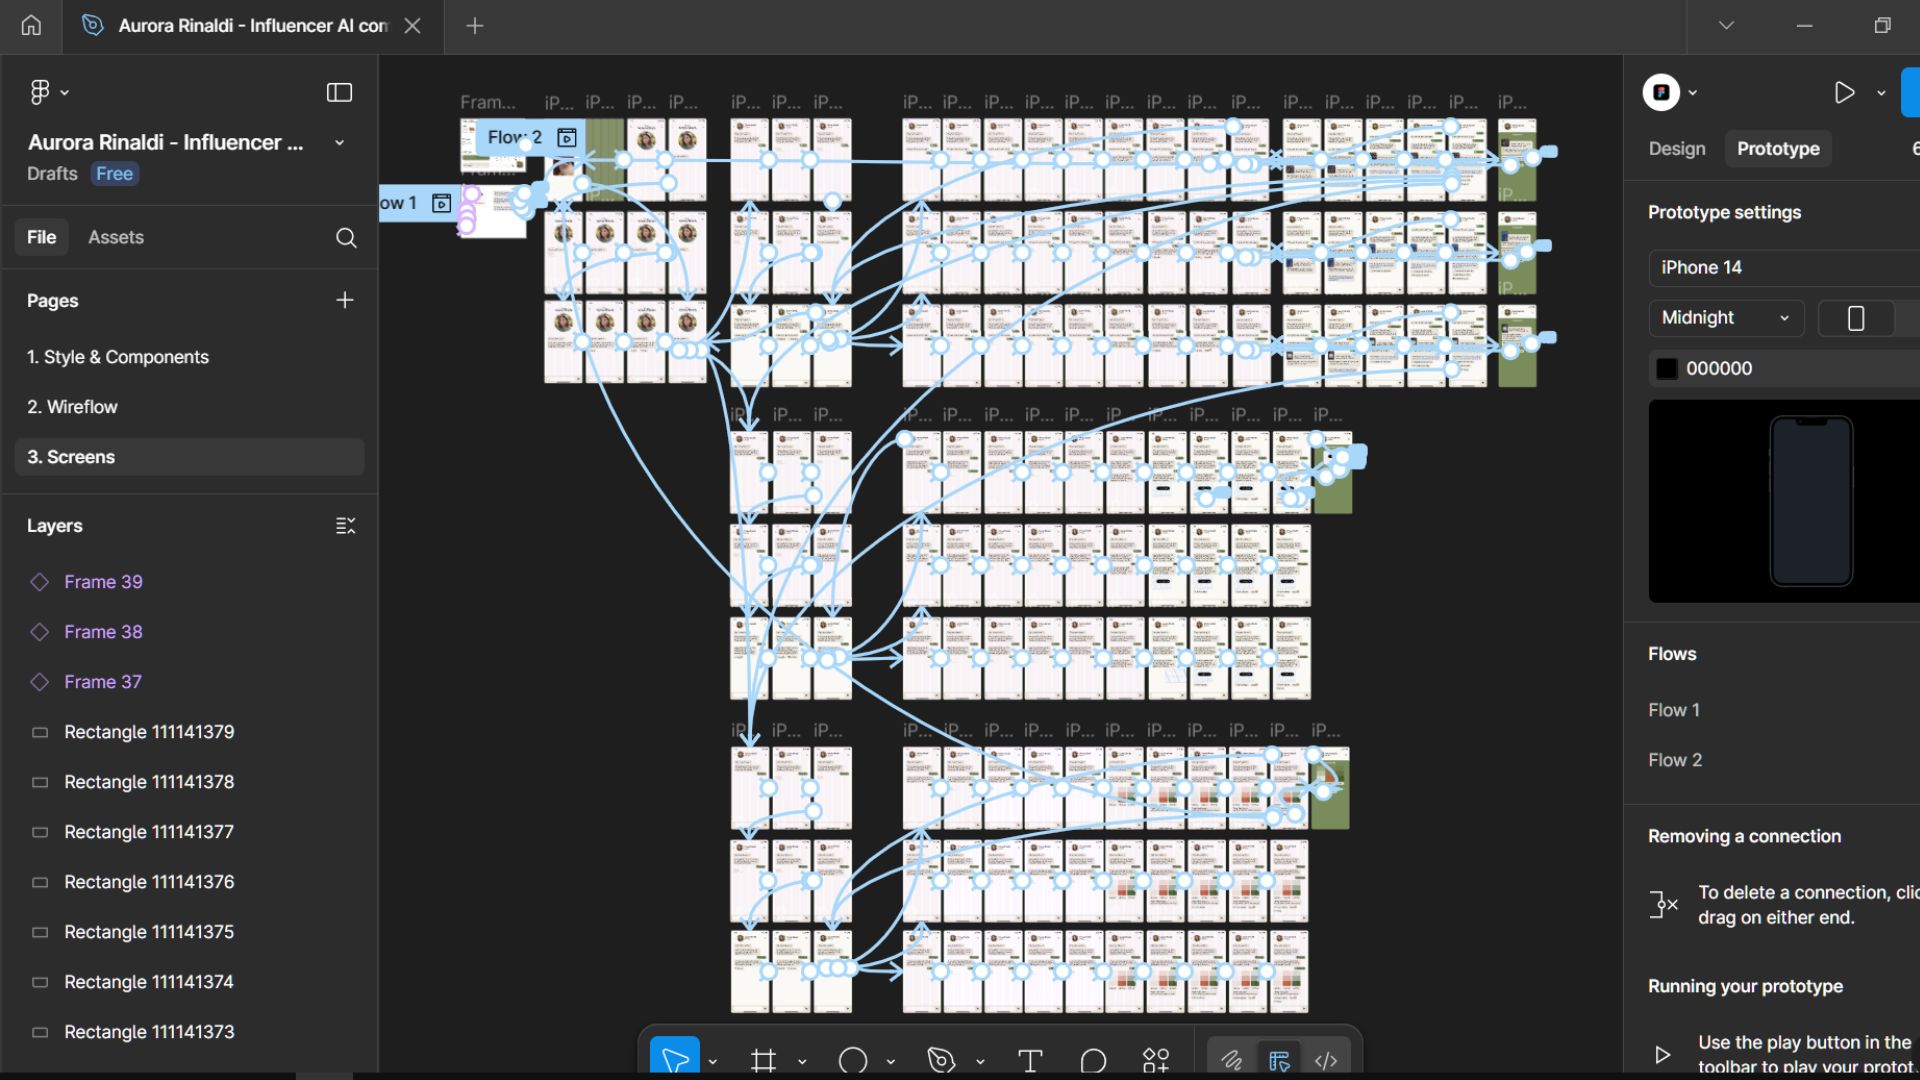Open the file name options chevron
The height and width of the screenshot is (1080, 1920).
(x=340, y=143)
